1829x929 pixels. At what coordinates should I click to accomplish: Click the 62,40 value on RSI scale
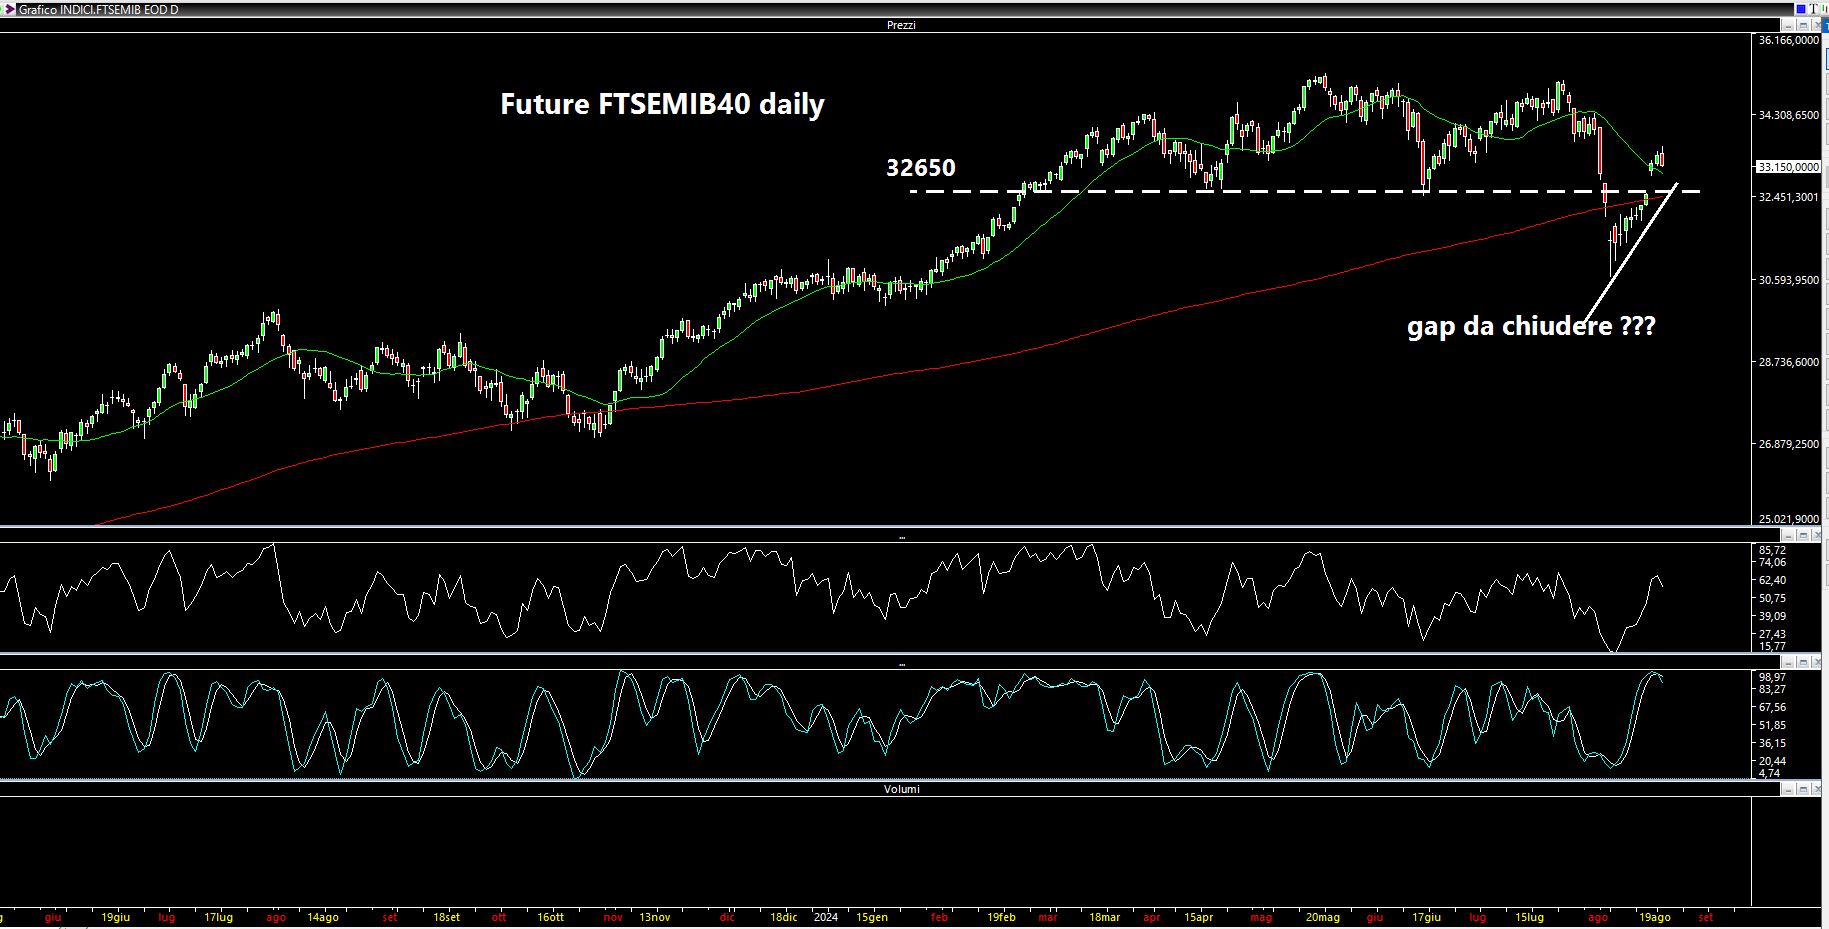pos(1772,580)
